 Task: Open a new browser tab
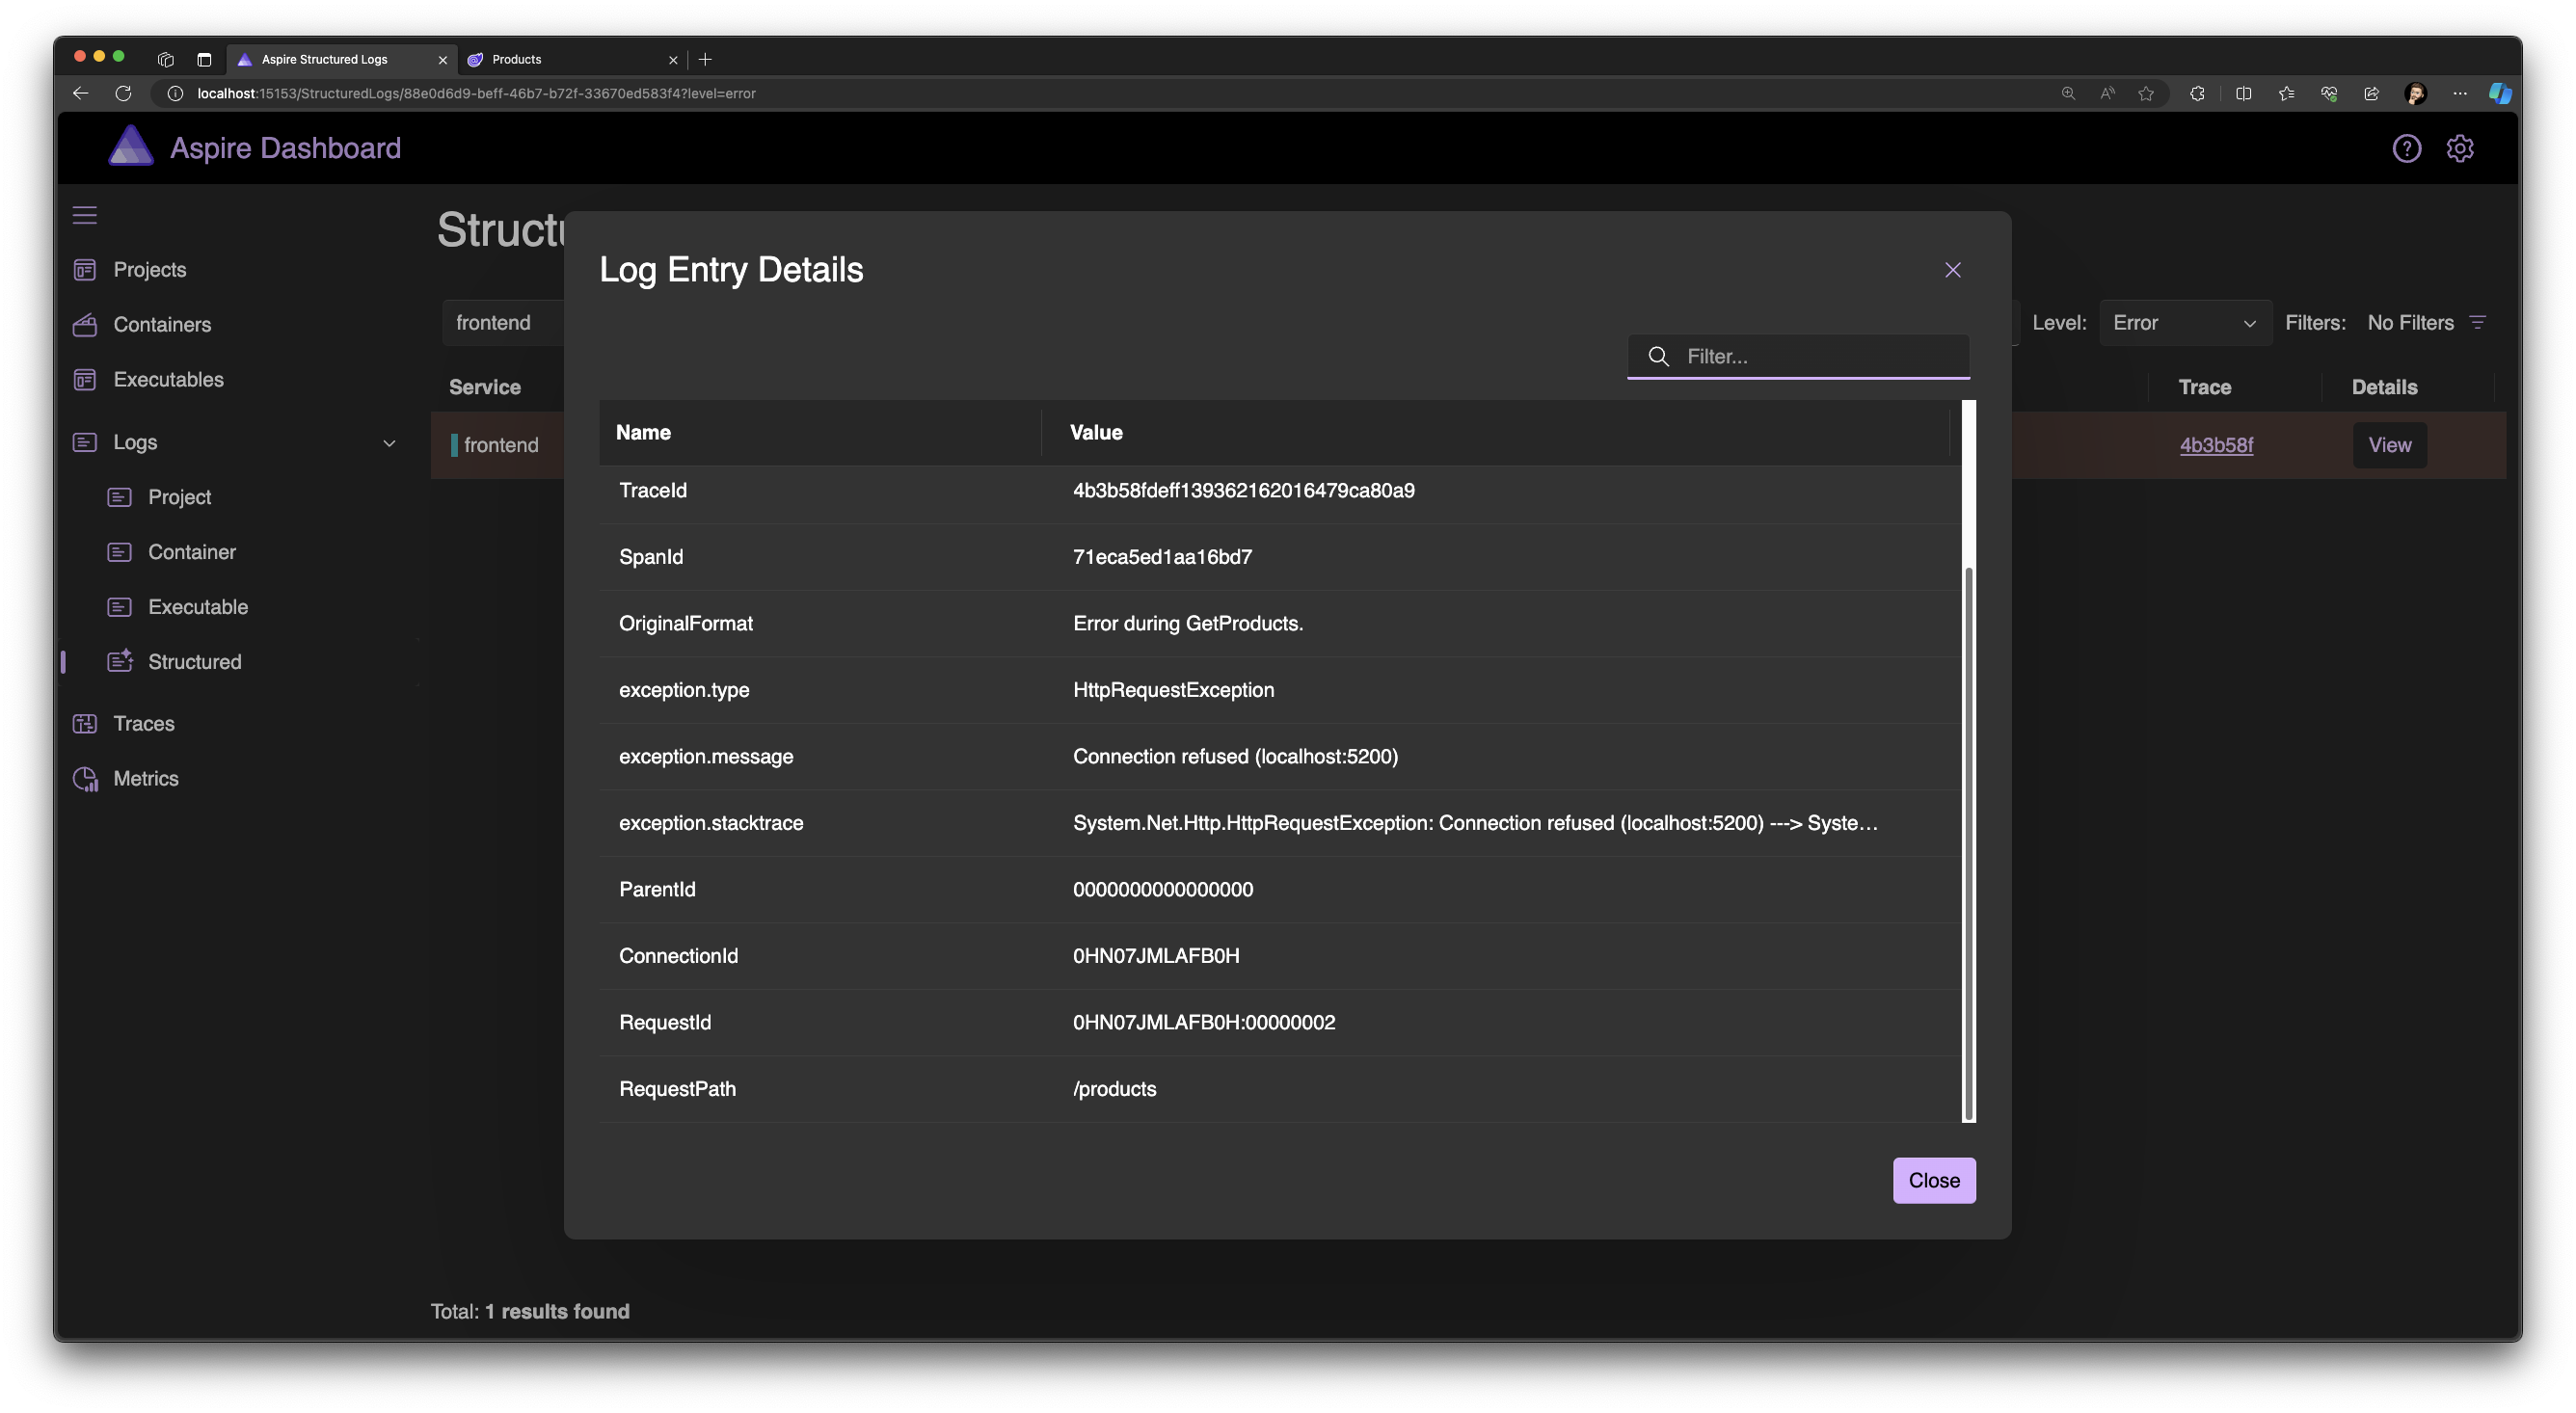point(705,59)
